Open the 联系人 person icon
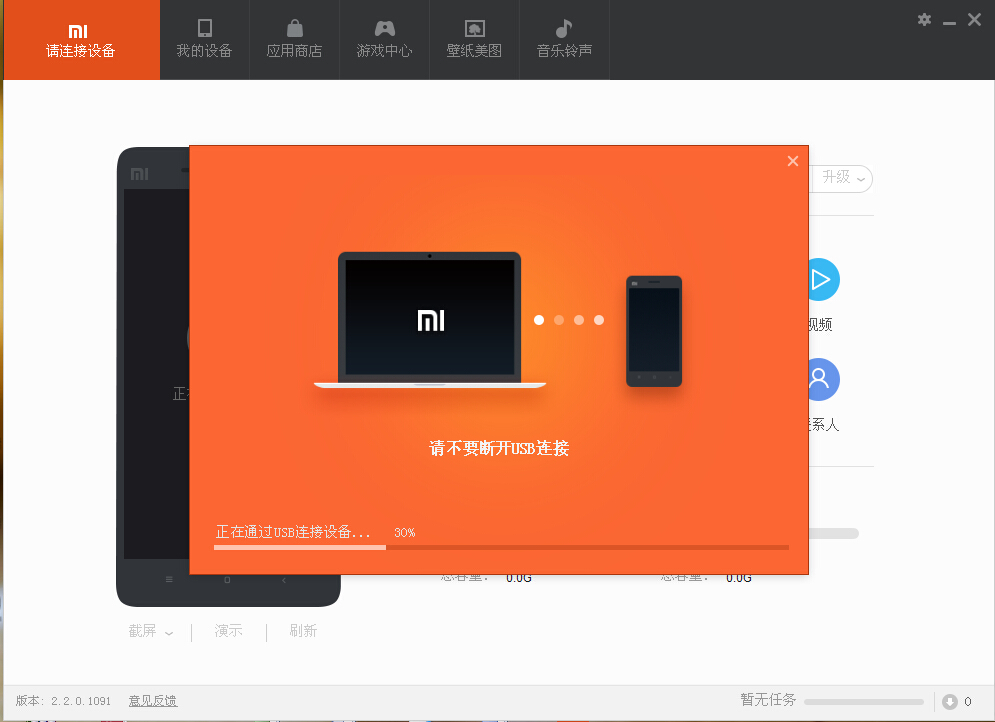 coord(823,379)
